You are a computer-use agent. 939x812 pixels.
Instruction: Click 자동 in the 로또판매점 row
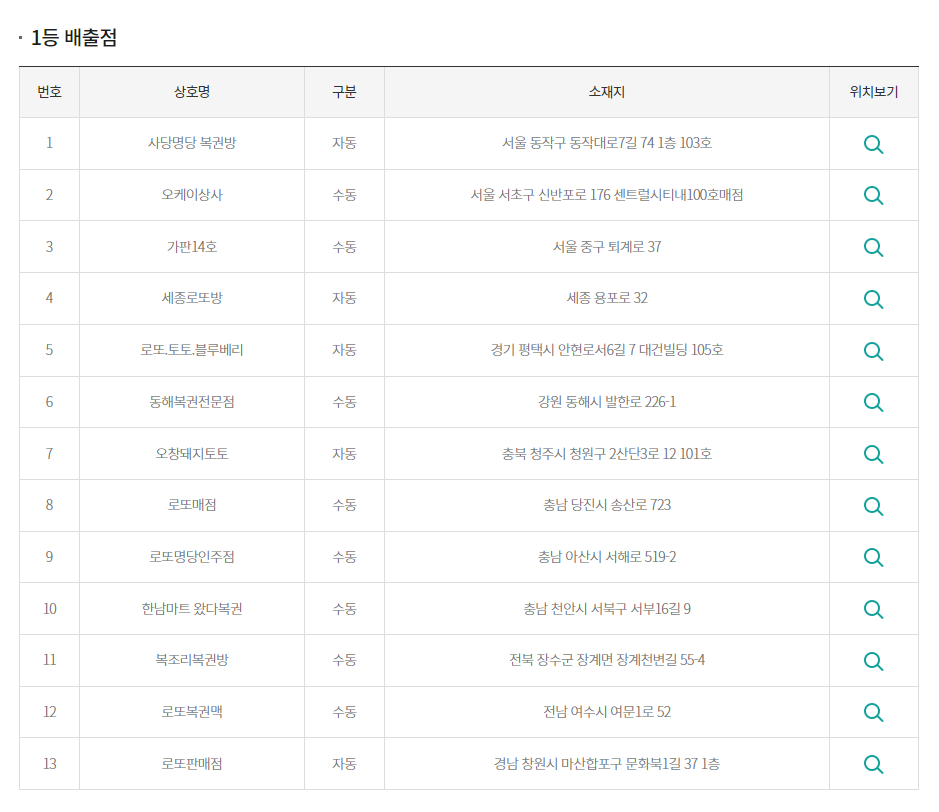(x=344, y=764)
